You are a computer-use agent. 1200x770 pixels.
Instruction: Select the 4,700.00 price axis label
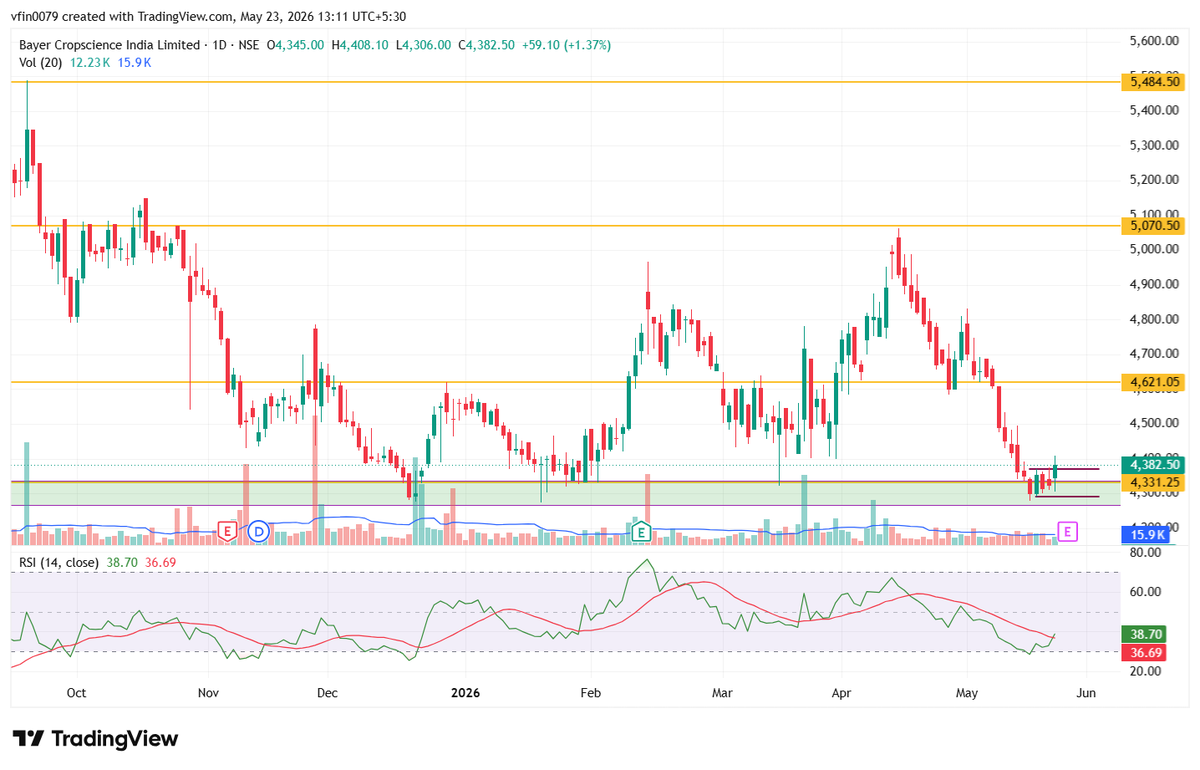click(x=1155, y=353)
